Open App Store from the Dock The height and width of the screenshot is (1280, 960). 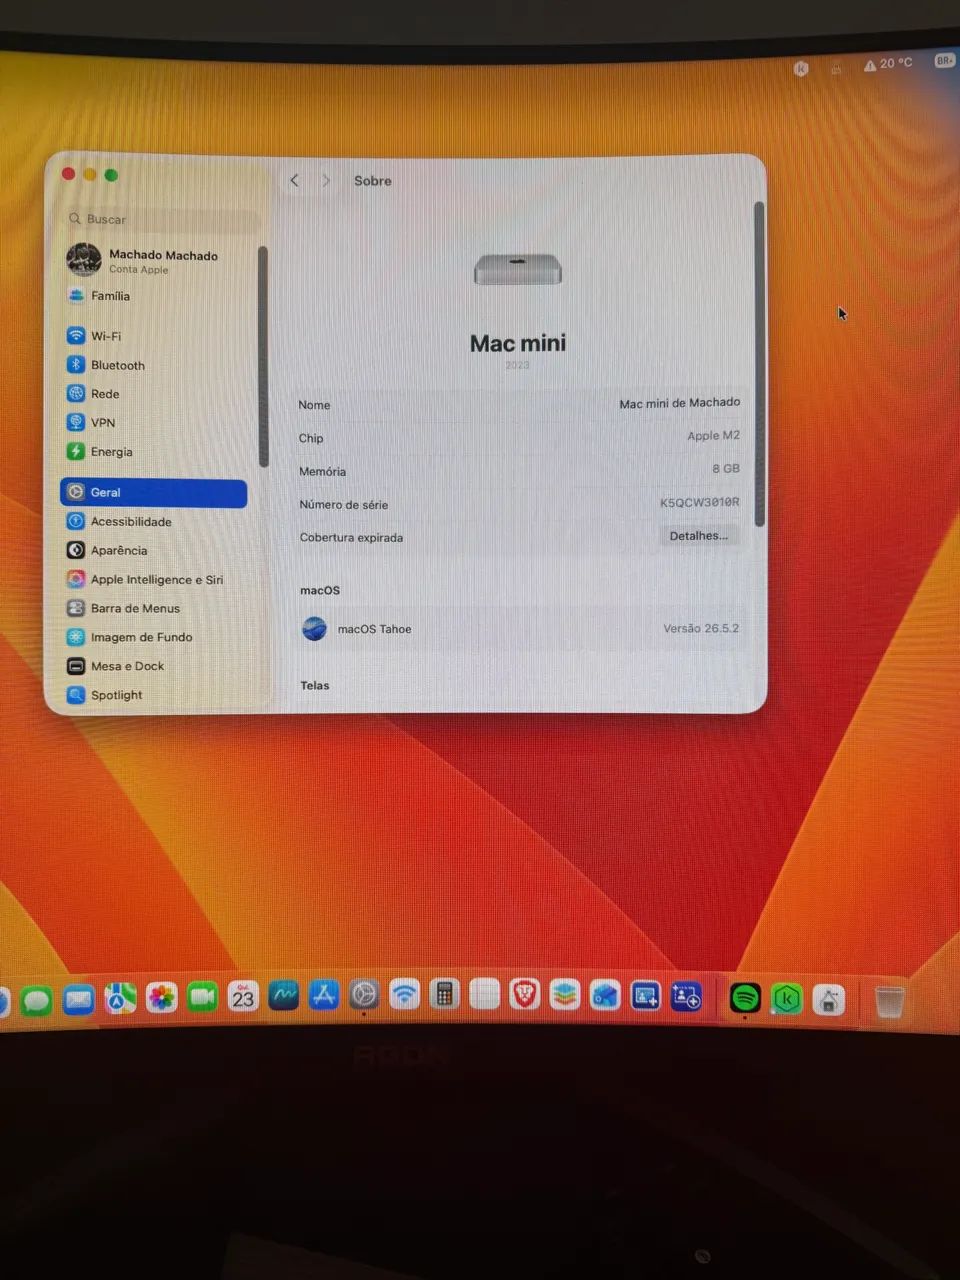(323, 995)
